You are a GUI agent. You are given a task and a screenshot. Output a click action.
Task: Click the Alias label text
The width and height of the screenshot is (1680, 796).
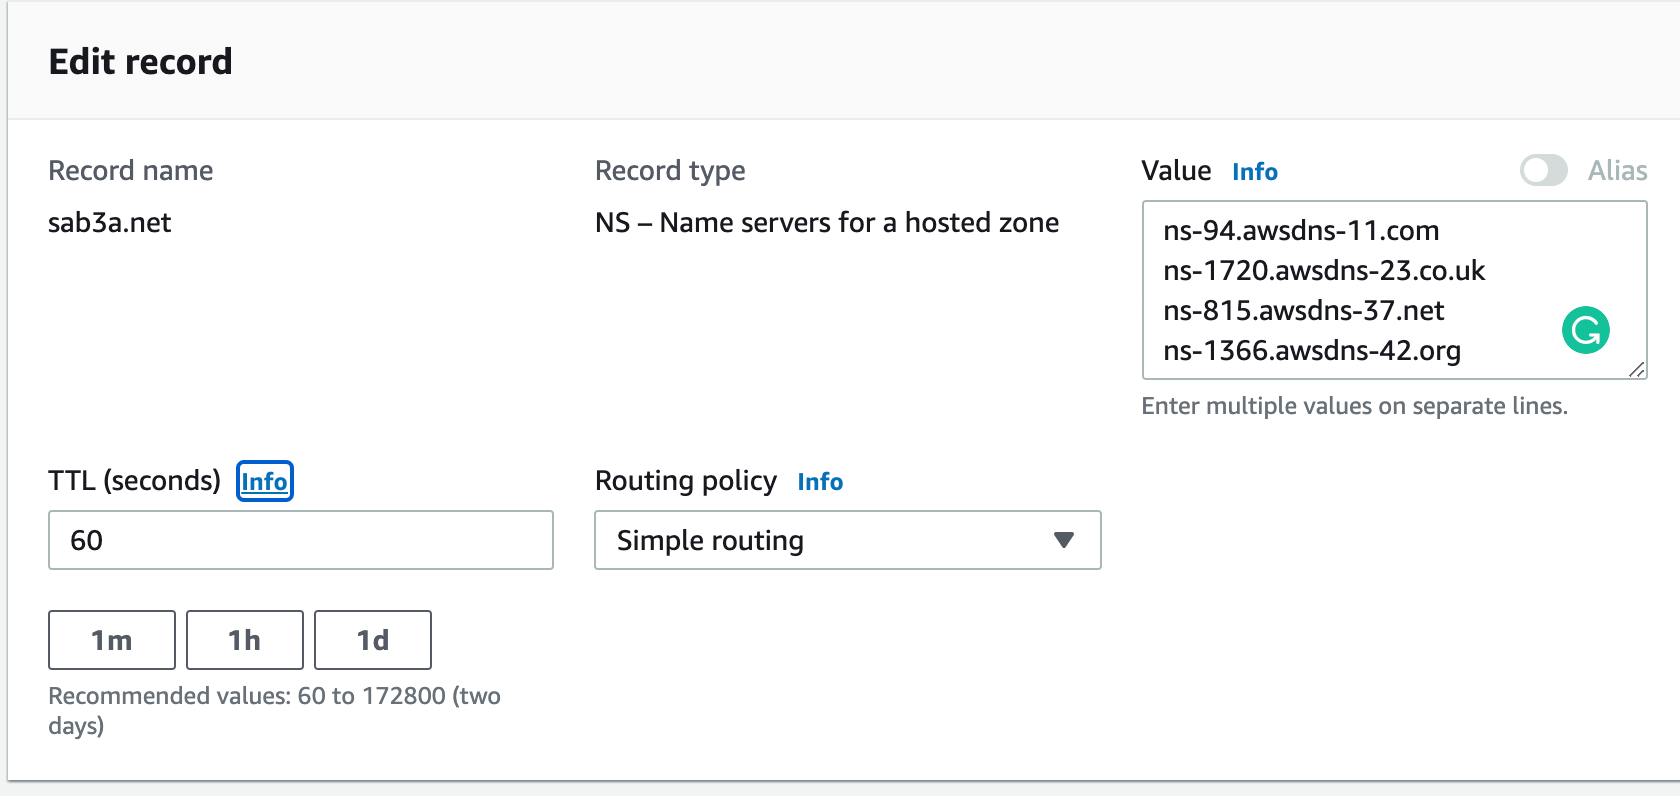[x=1617, y=171]
